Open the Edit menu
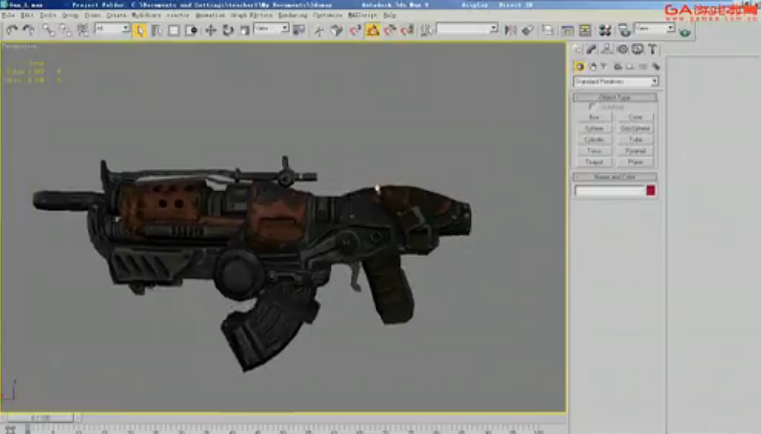 point(27,15)
